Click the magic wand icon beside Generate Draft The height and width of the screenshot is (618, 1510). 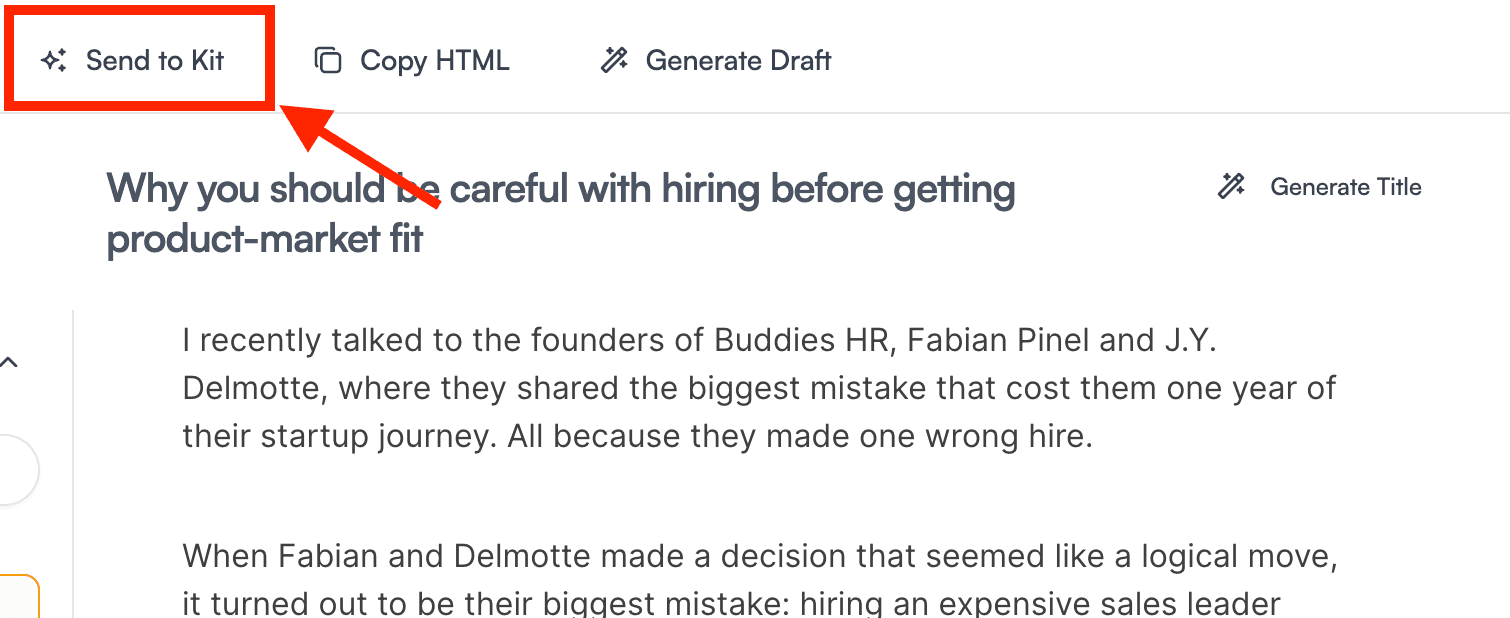click(x=614, y=61)
